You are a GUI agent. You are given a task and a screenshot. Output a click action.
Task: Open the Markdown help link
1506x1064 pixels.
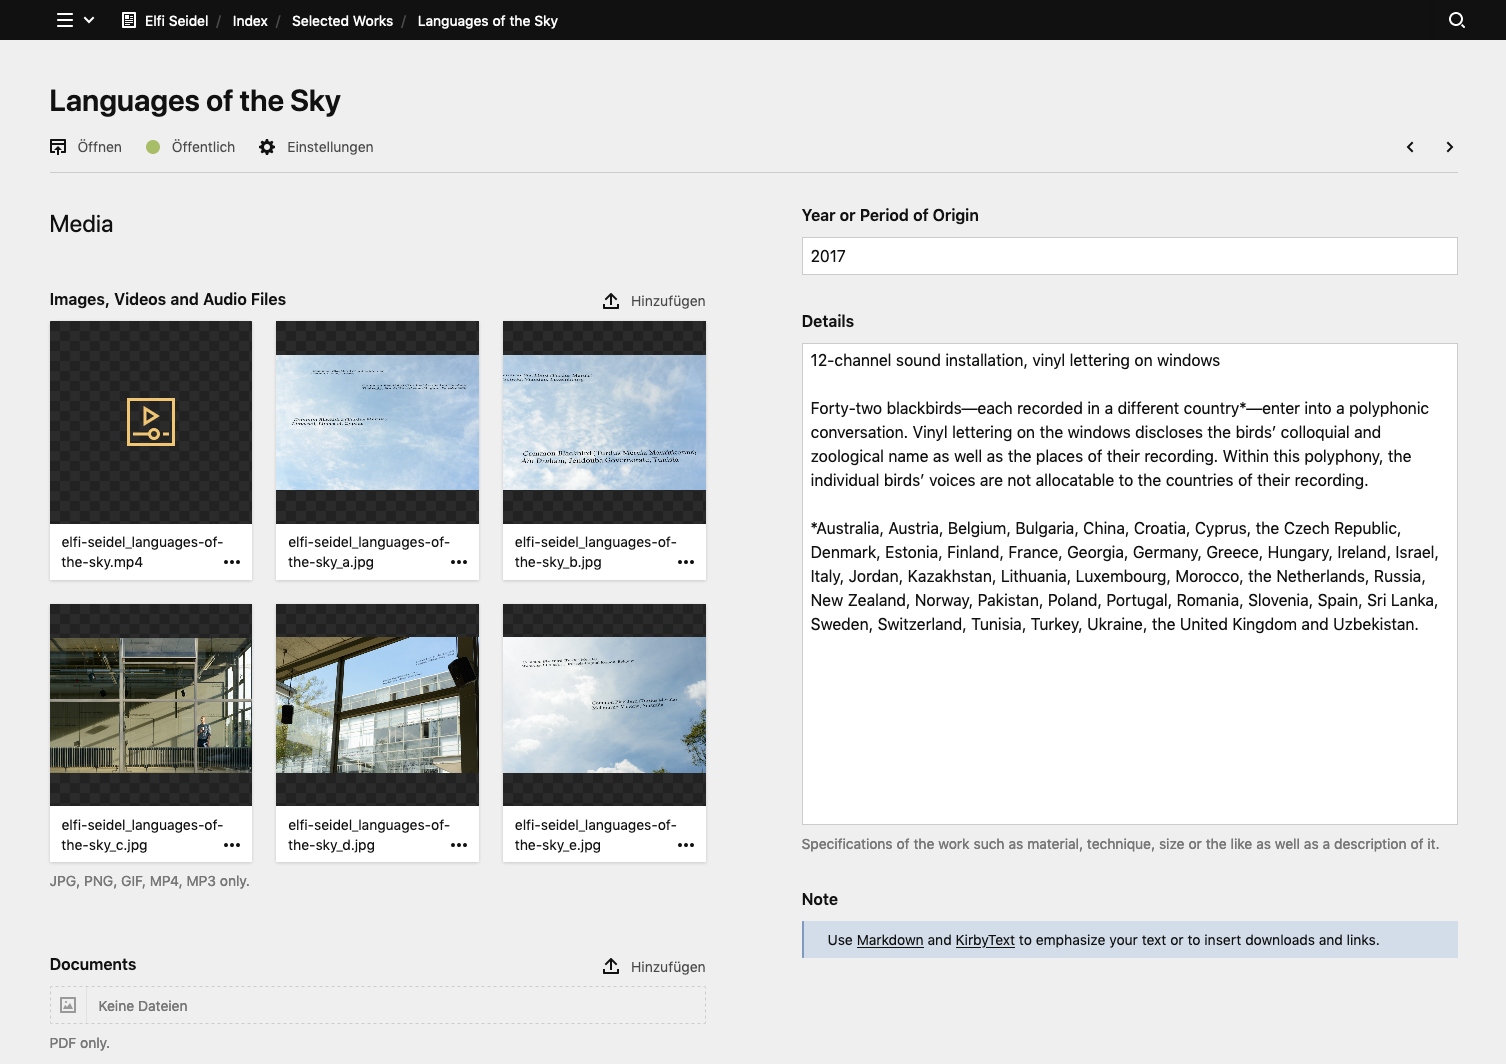[x=889, y=940]
